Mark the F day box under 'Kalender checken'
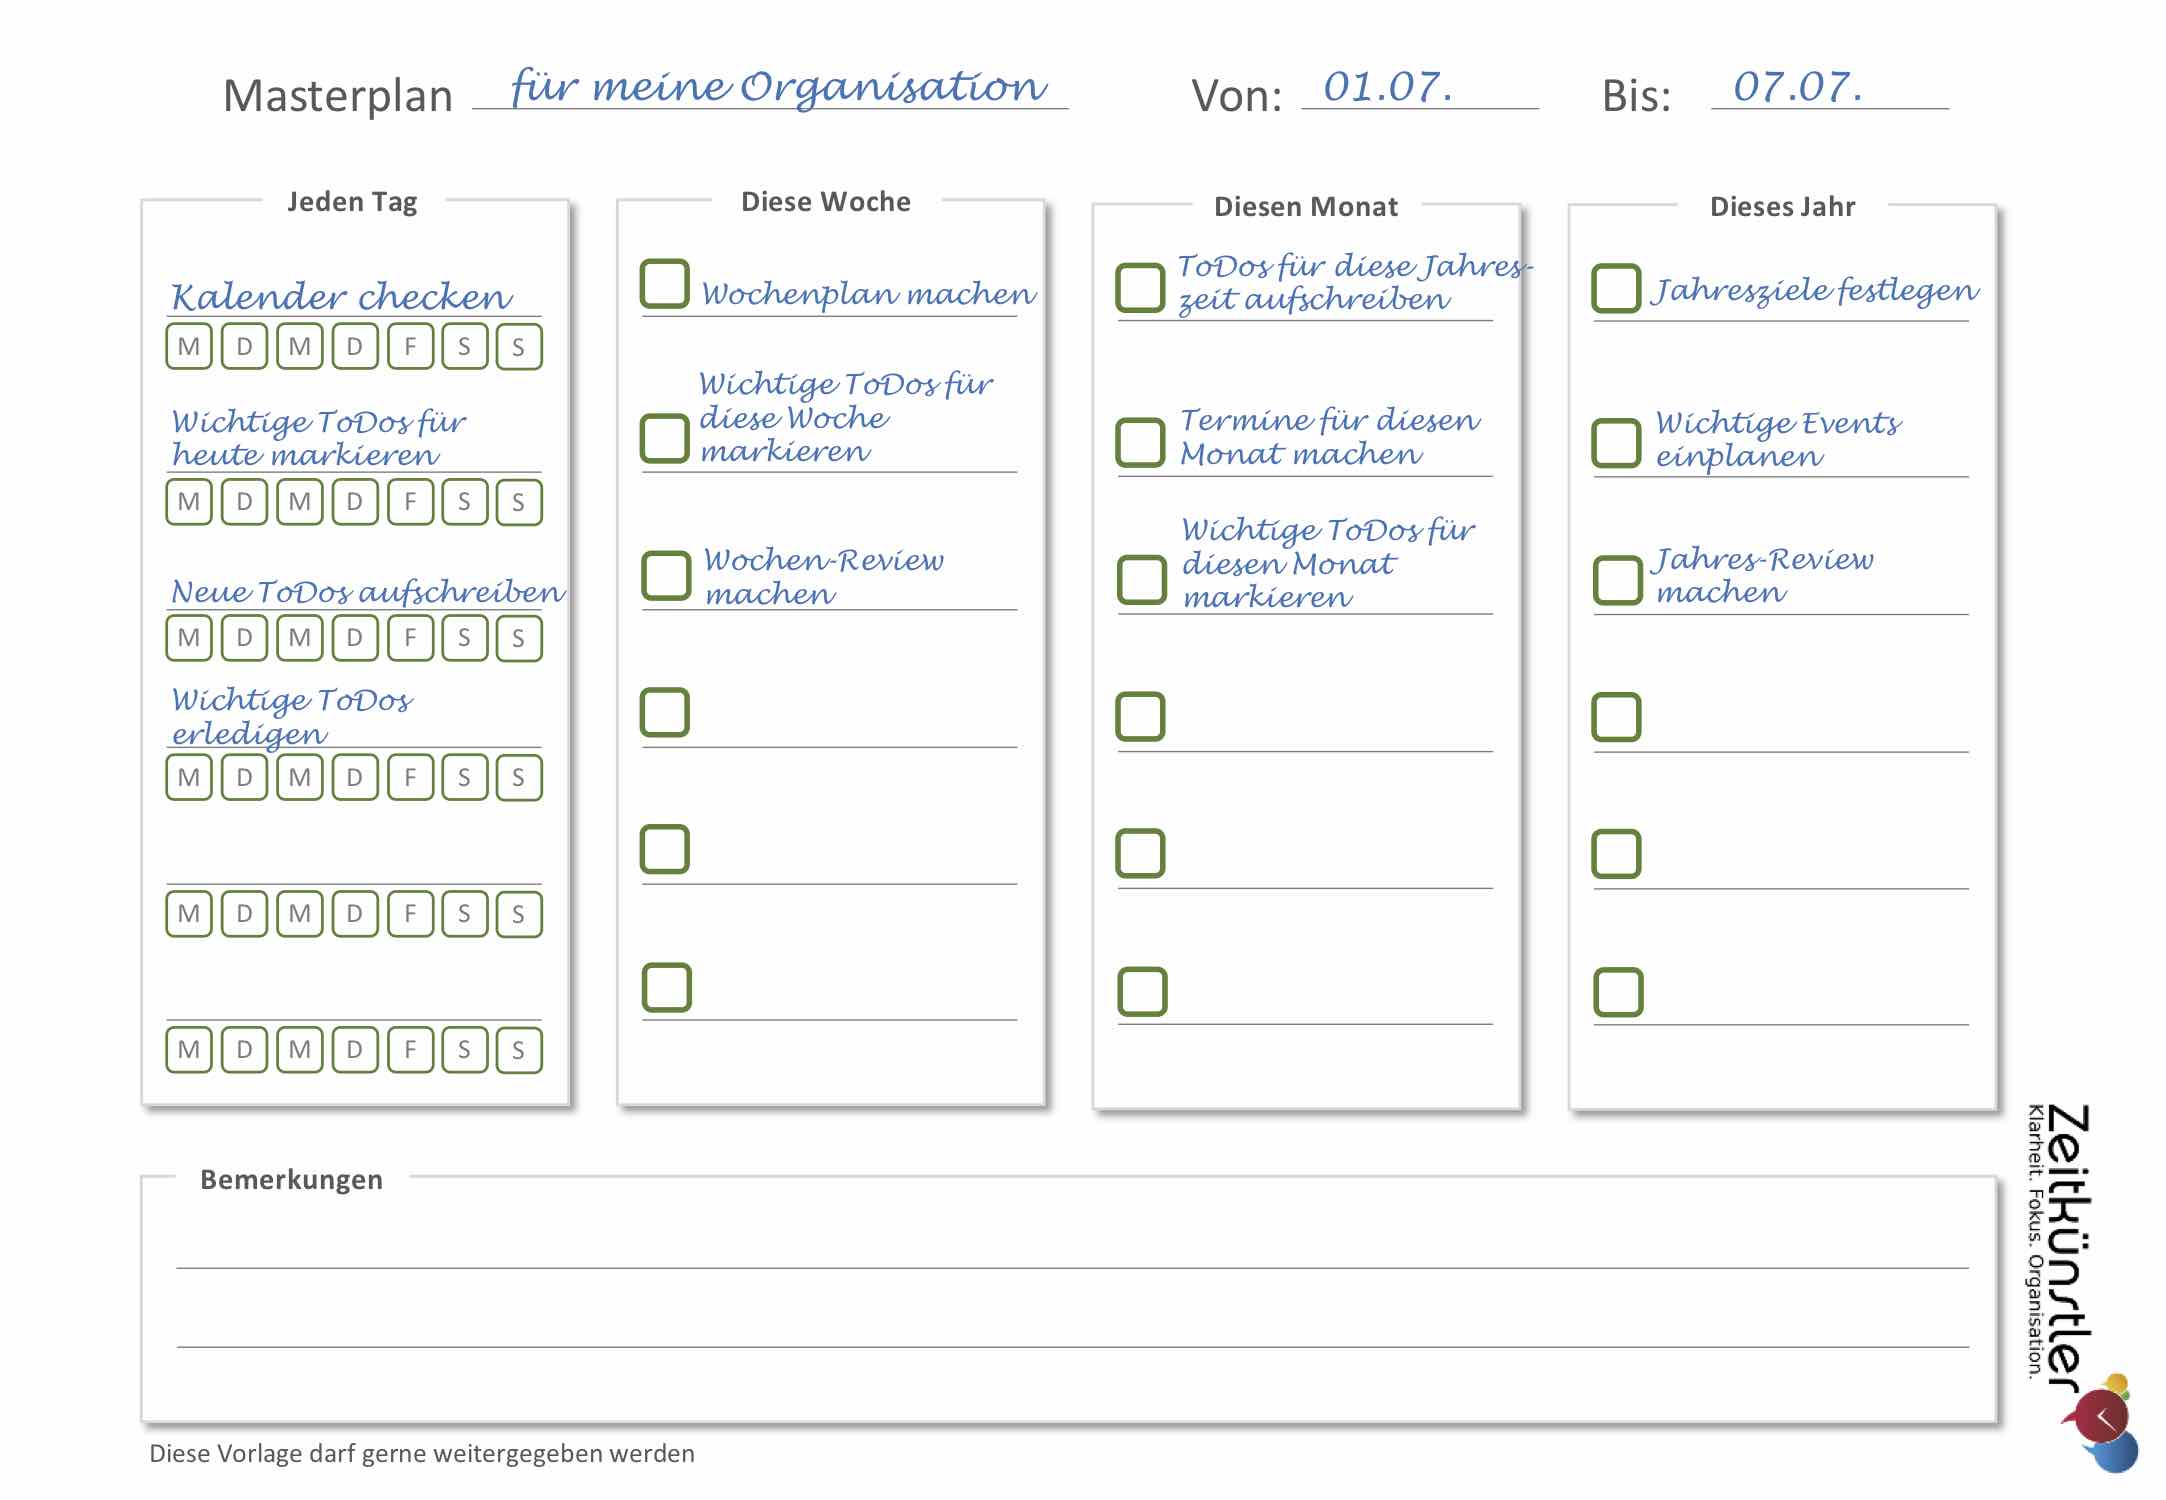The image size is (2166, 1500). tap(410, 347)
